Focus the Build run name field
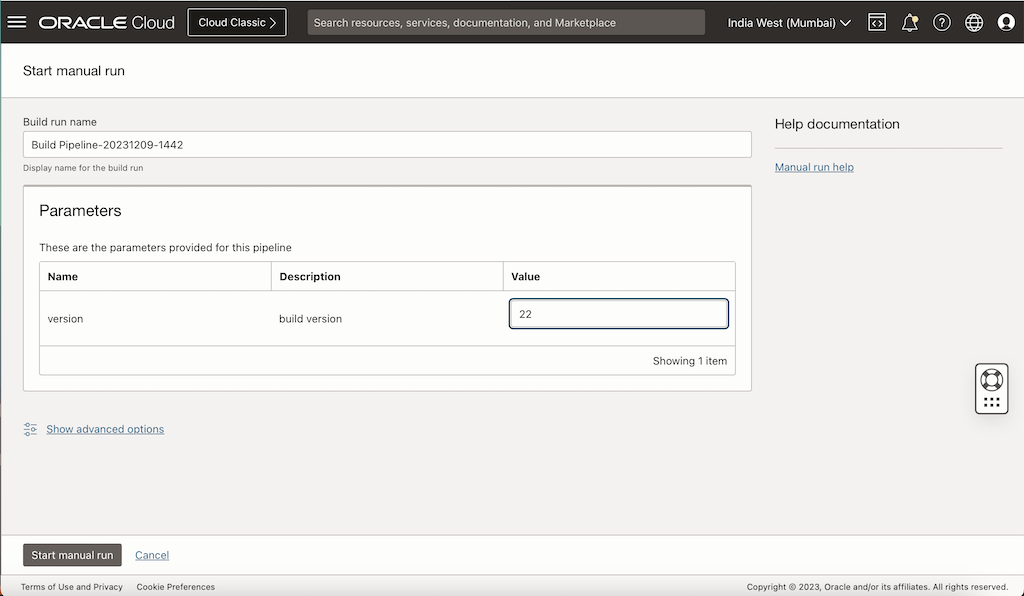This screenshot has height=596, width=1024. (387, 144)
